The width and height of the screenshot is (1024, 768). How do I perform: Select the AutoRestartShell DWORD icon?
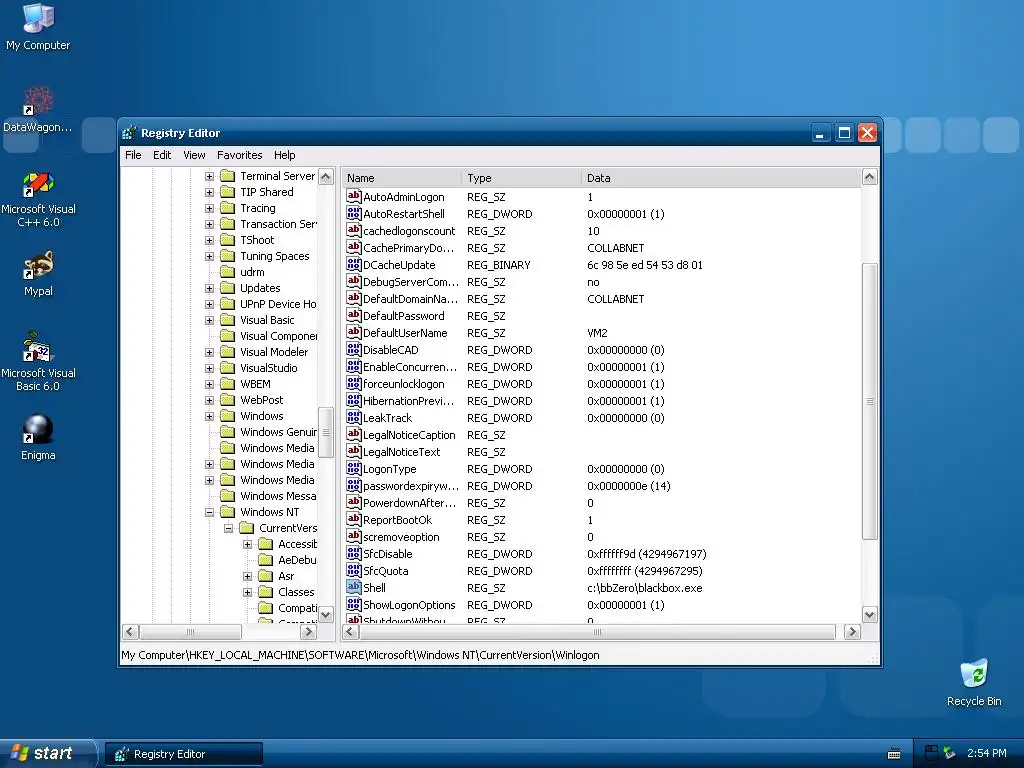(353, 213)
